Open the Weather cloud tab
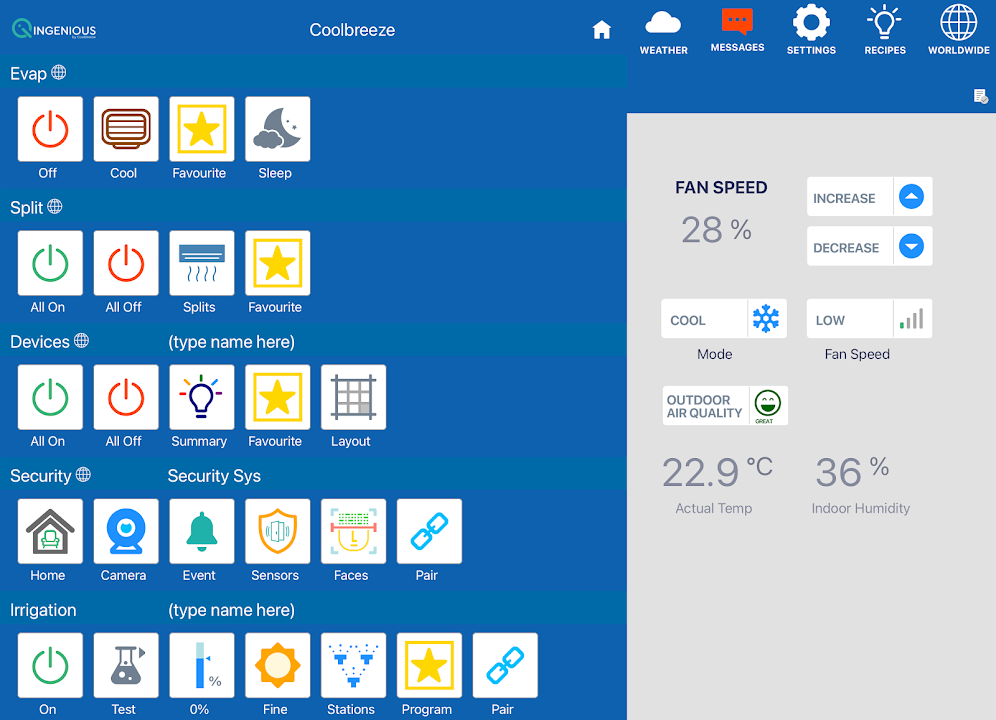The height and width of the screenshot is (720, 996). pos(664,31)
